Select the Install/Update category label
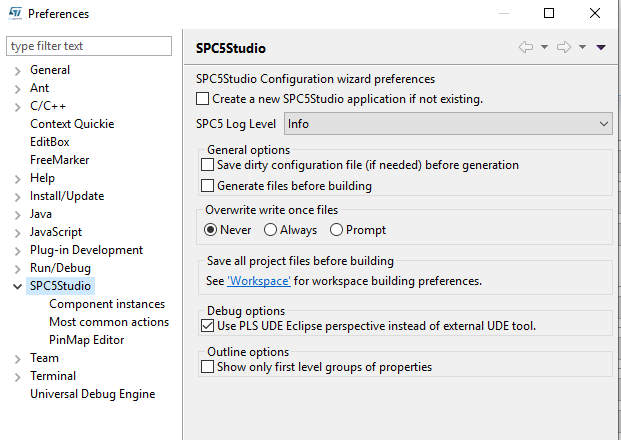Viewport: 621px width, 440px height. tap(67, 196)
